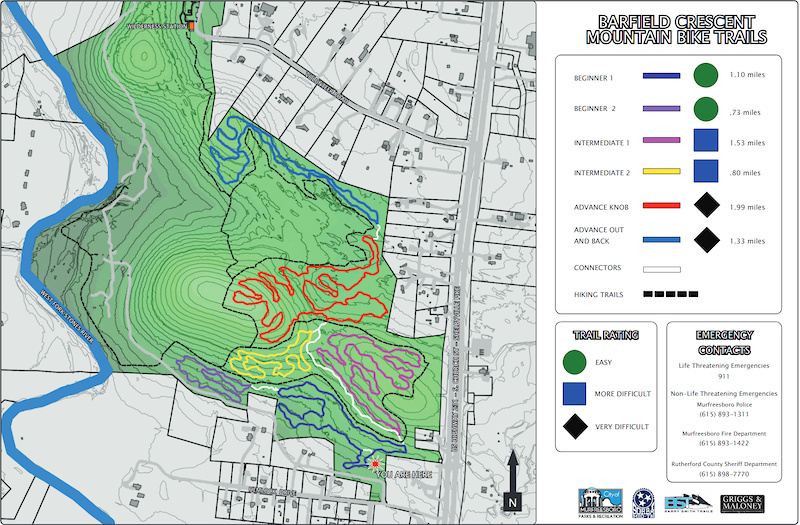Select the blue square beside Intermediate 1
Image resolution: width=800 pixels, height=525 pixels.
click(707, 140)
